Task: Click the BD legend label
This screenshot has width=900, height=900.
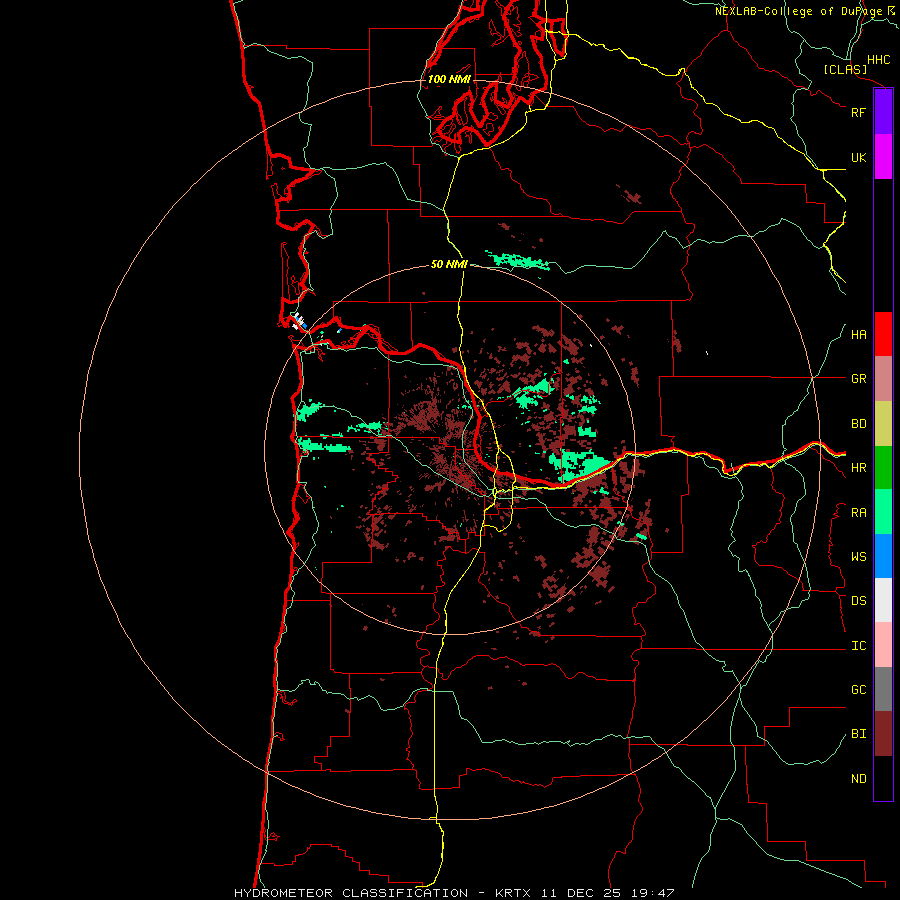Action: coord(858,424)
